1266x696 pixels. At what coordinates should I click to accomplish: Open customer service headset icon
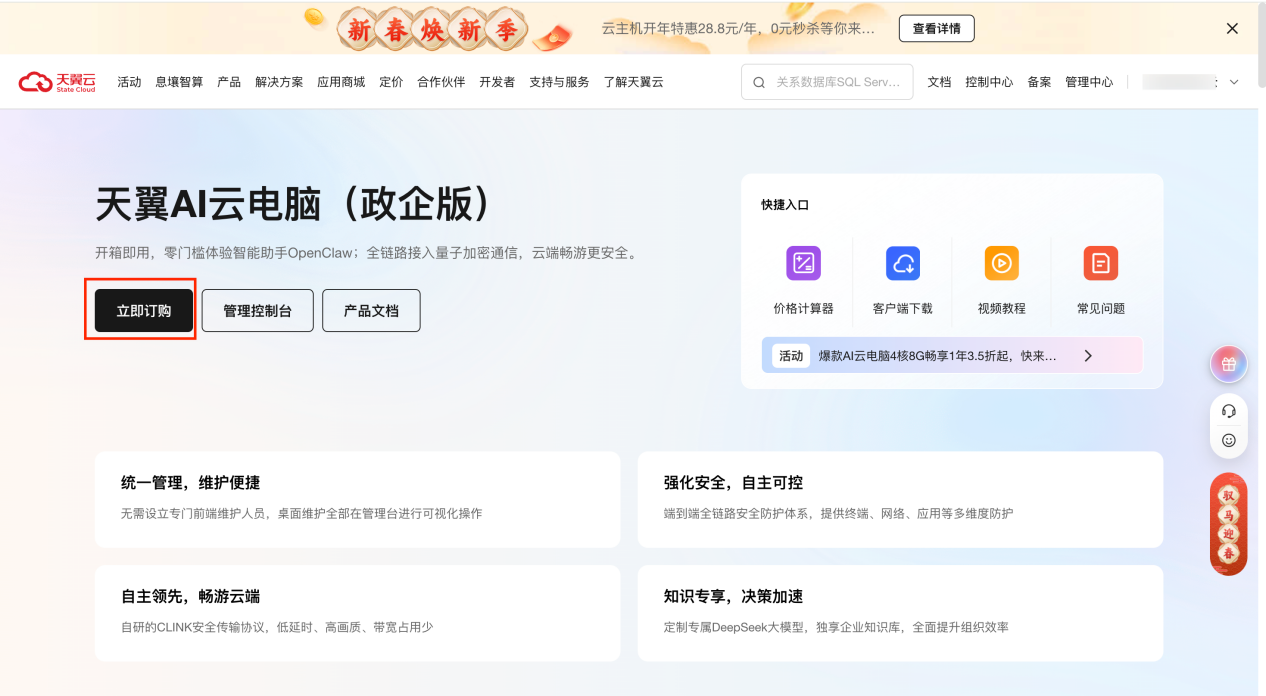pyautogui.click(x=1229, y=411)
